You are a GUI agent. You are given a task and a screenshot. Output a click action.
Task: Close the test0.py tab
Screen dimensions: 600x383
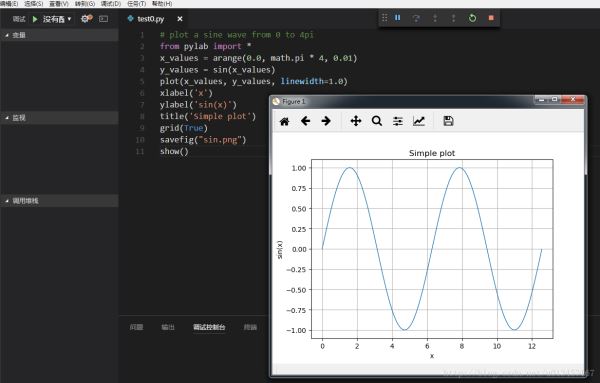pos(180,19)
